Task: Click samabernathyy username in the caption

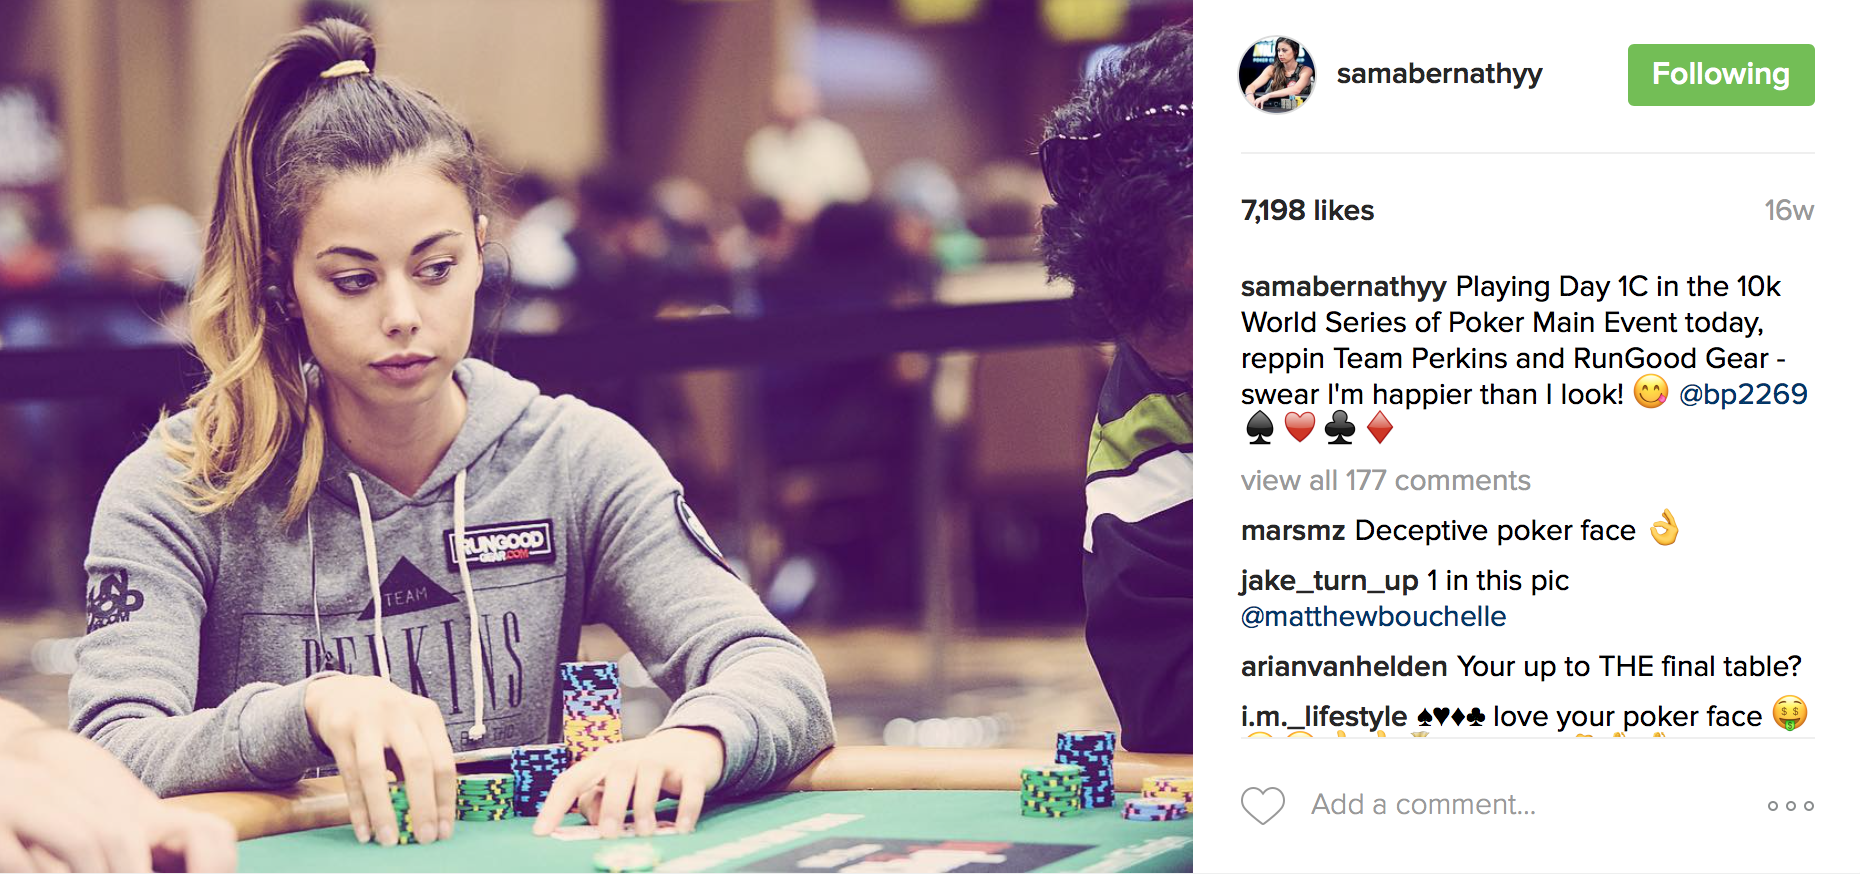Action: [1343, 287]
